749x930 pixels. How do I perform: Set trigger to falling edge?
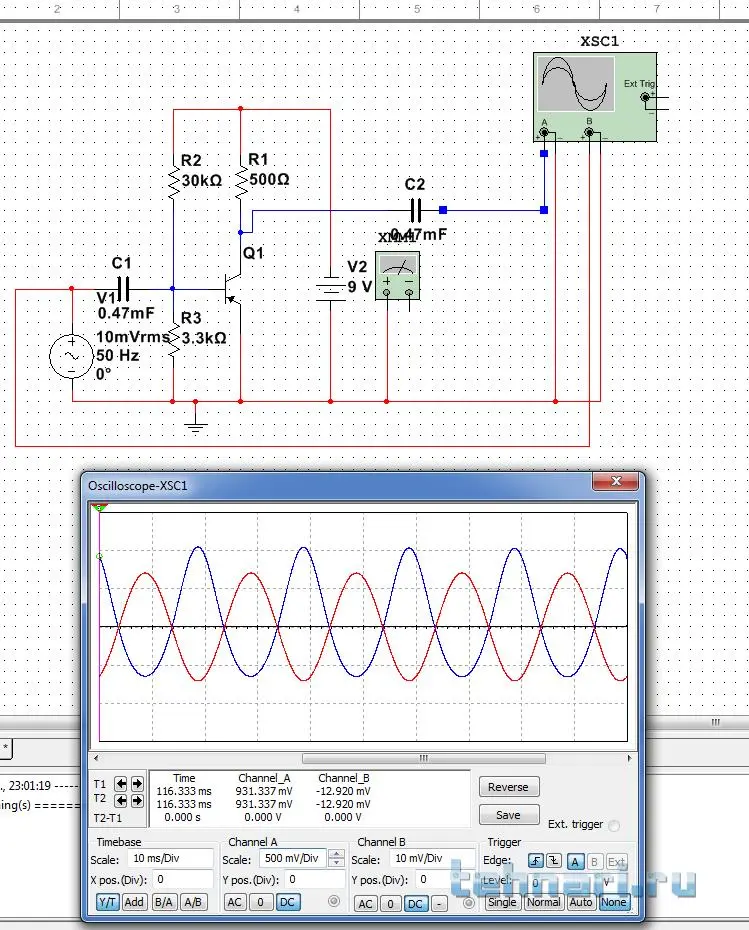coord(554,861)
